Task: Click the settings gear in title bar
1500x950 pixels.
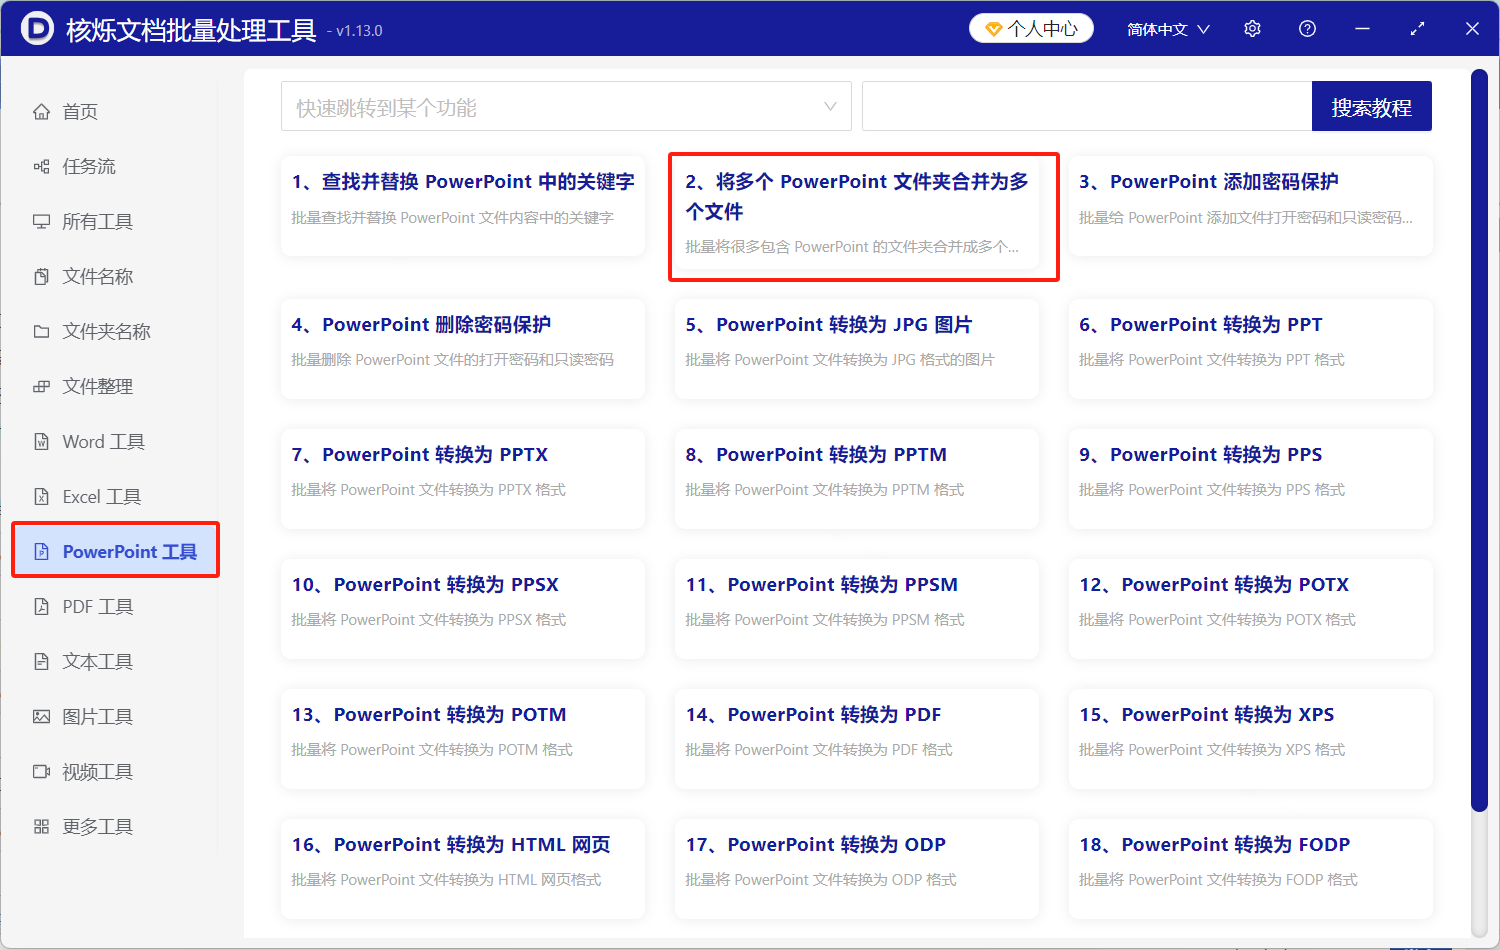Action: click(x=1252, y=28)
